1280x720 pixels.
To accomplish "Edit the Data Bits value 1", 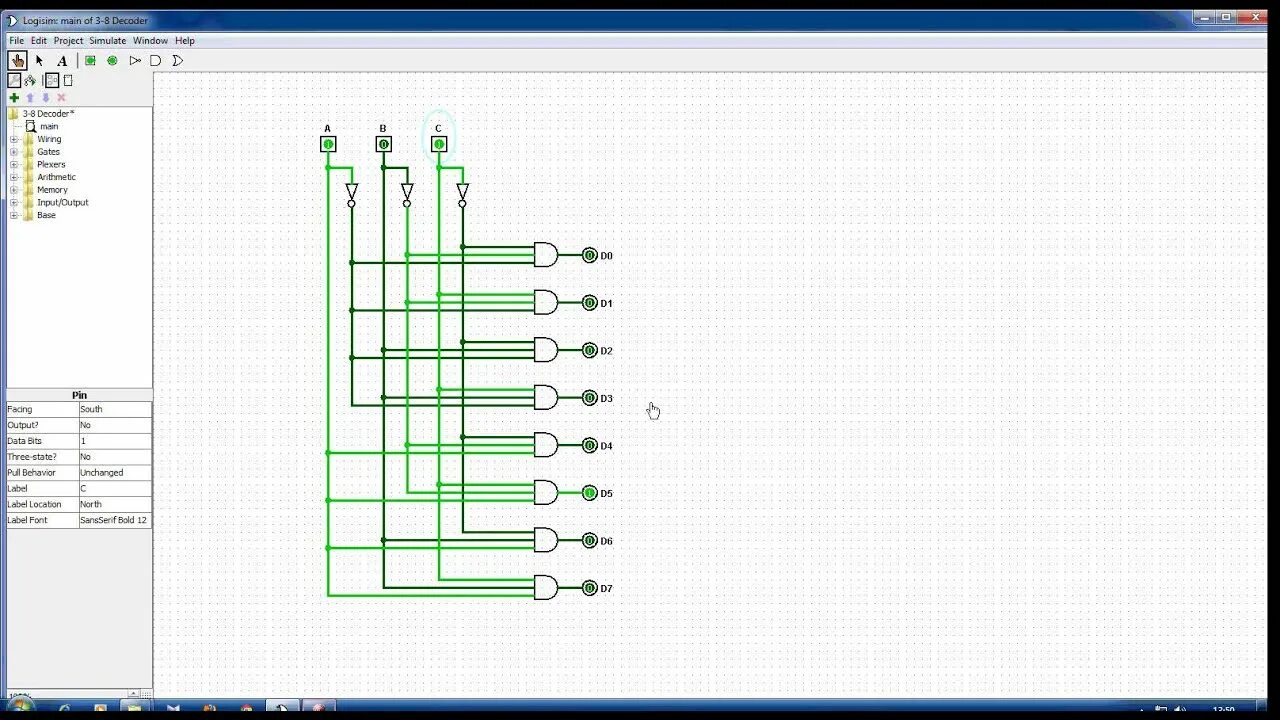I will click(x=115, y=441).
